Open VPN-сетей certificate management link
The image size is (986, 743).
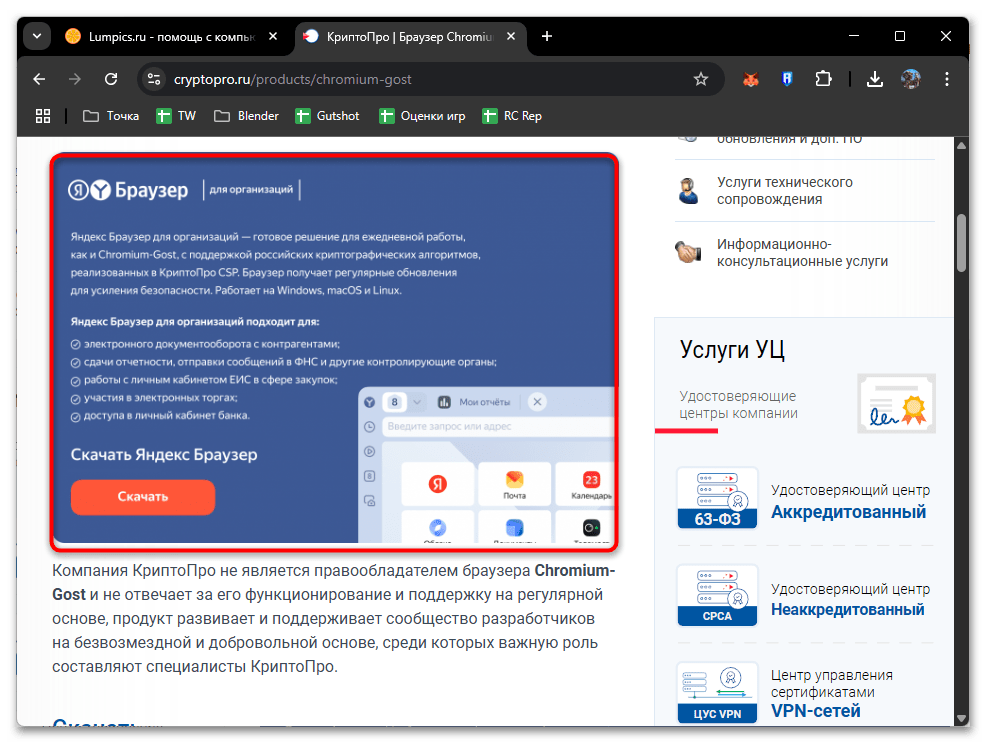click(x=816, y=711)
